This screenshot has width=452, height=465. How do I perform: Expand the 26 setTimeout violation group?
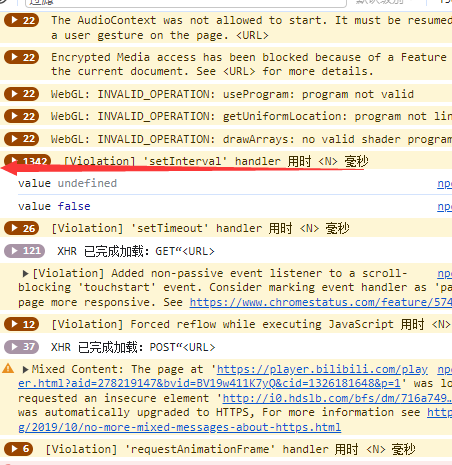click(x=21, y=228)
